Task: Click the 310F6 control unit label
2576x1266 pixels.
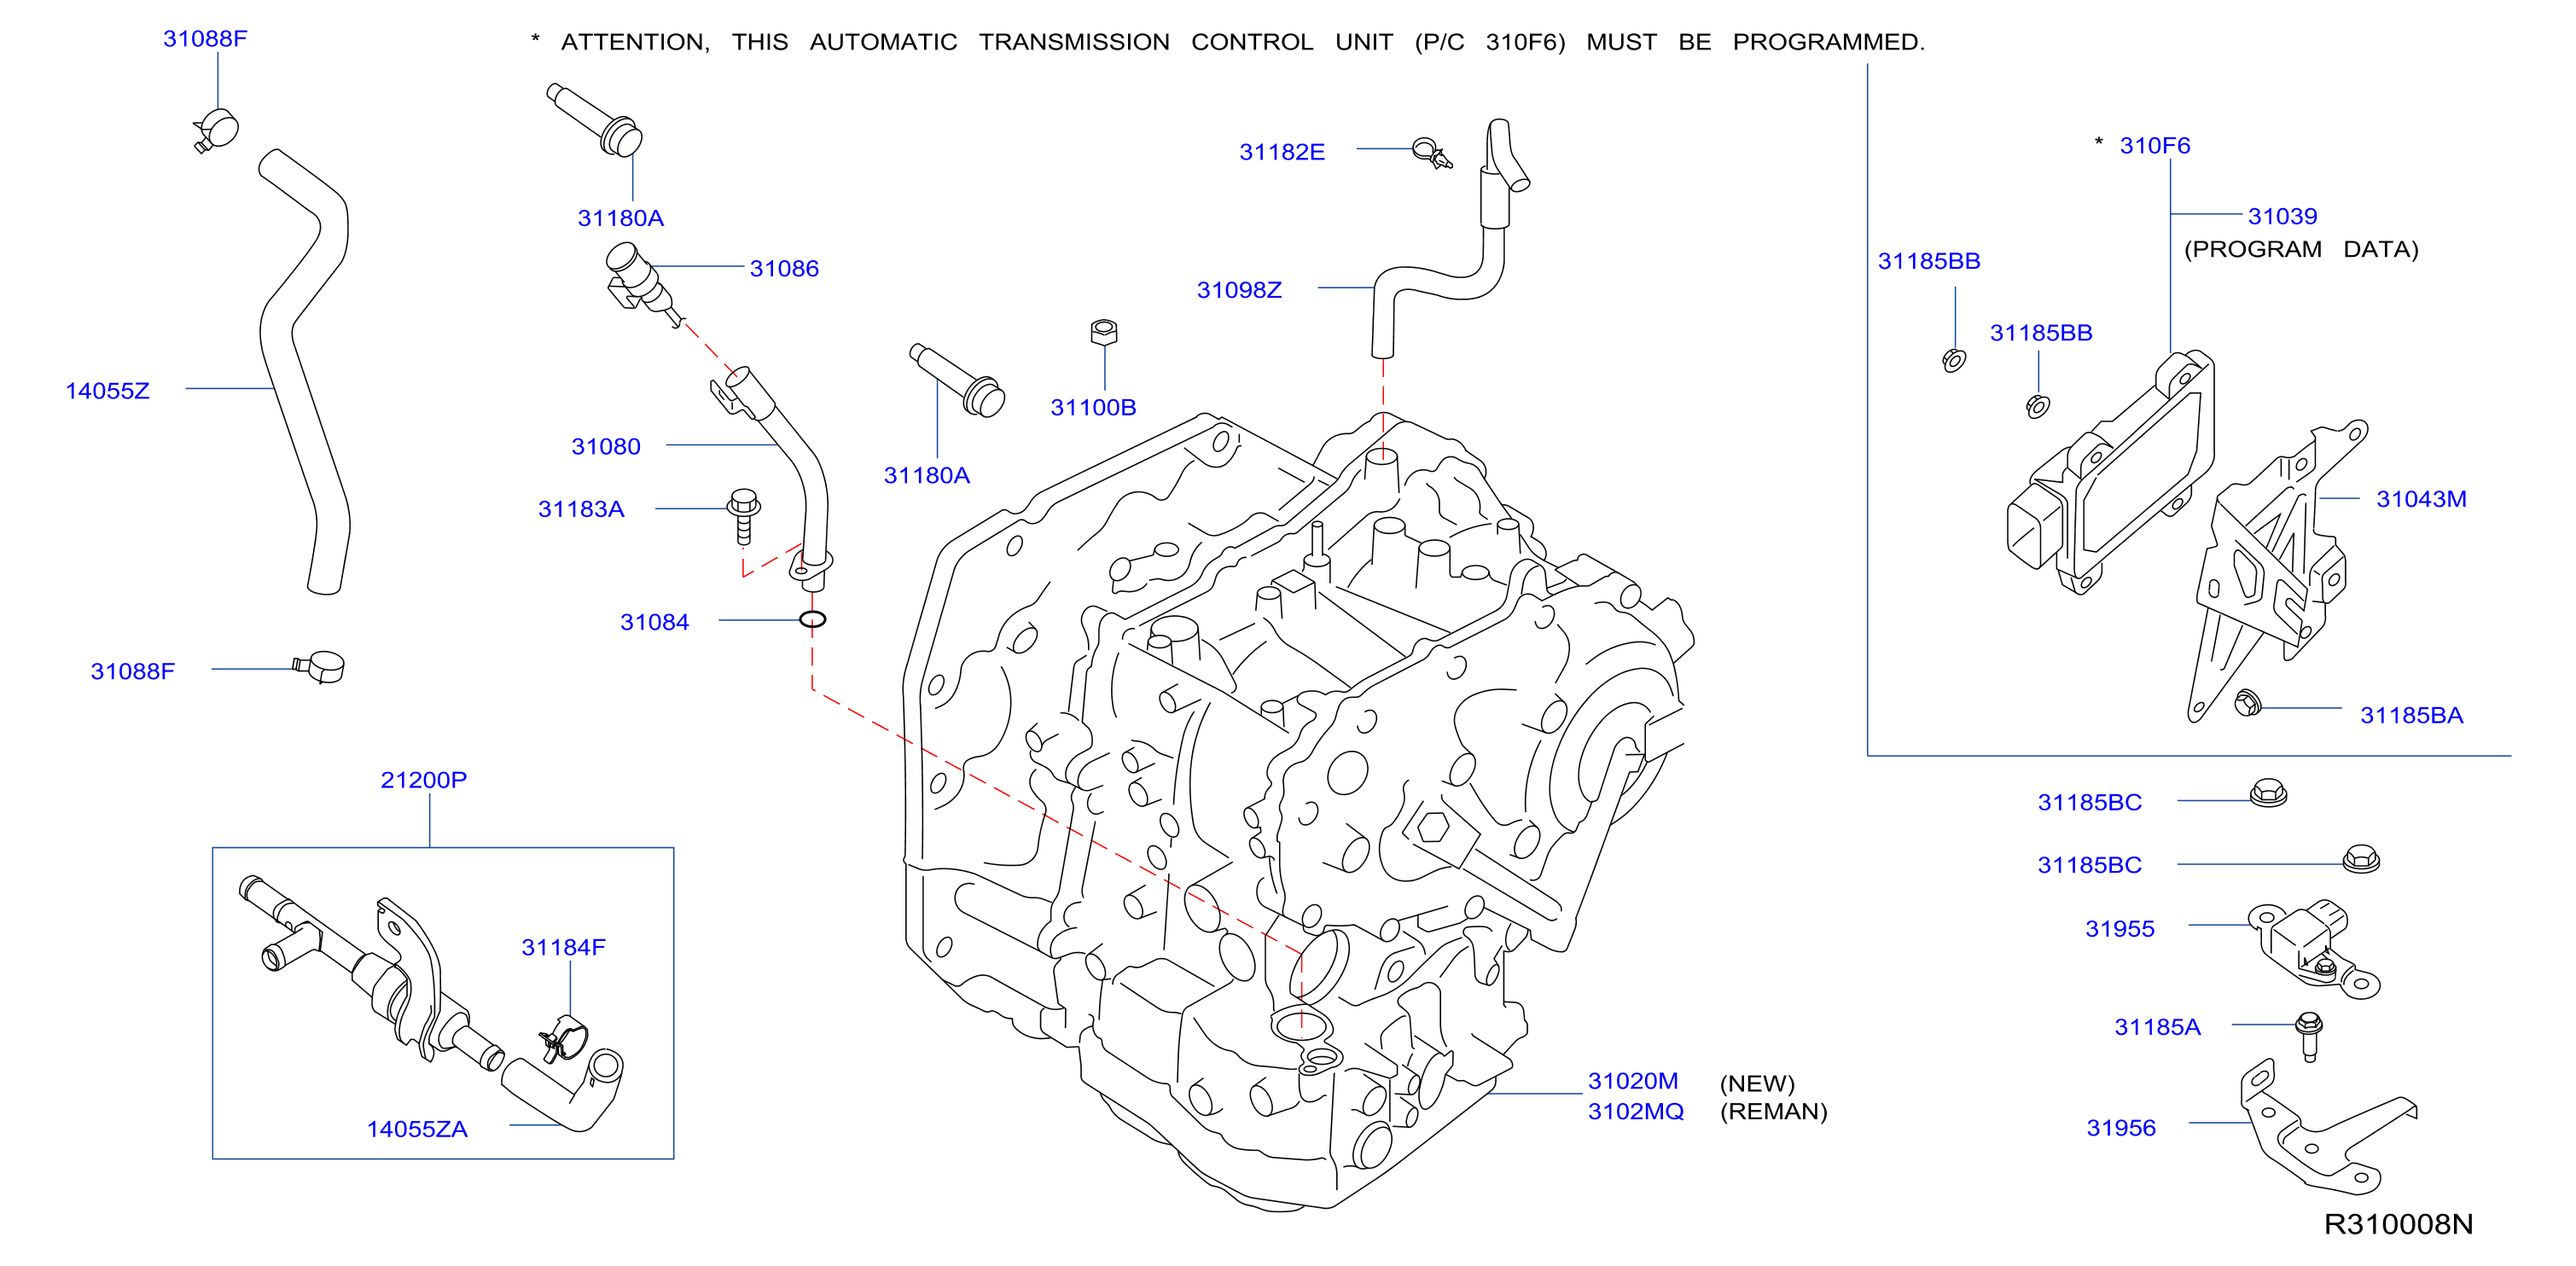Action: point(2154,145)
